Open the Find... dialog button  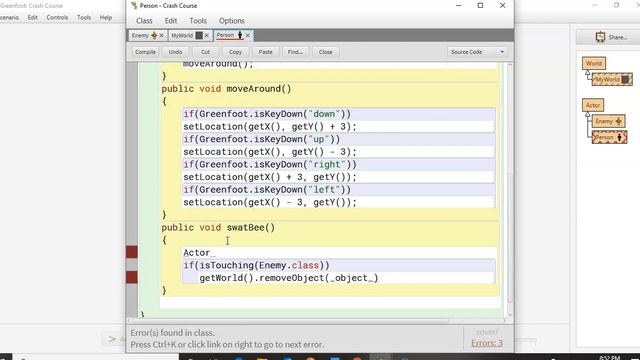(296, 52)
